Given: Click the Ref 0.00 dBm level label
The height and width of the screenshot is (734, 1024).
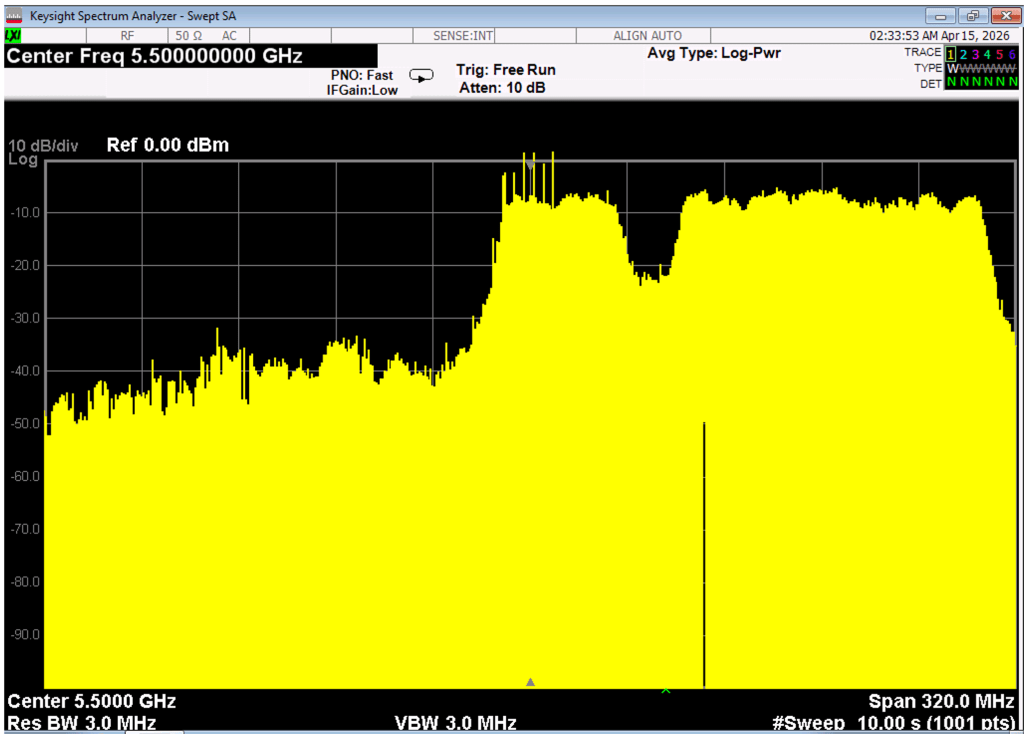Looking at the screenshot, I should click(168, 145).
